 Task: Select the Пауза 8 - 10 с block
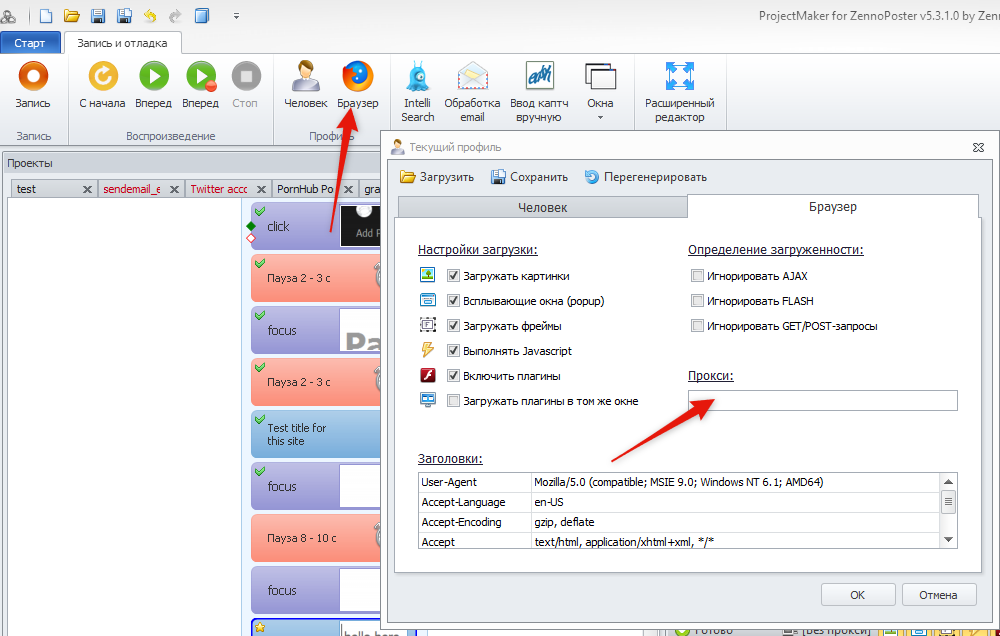[x=316, y=538]
